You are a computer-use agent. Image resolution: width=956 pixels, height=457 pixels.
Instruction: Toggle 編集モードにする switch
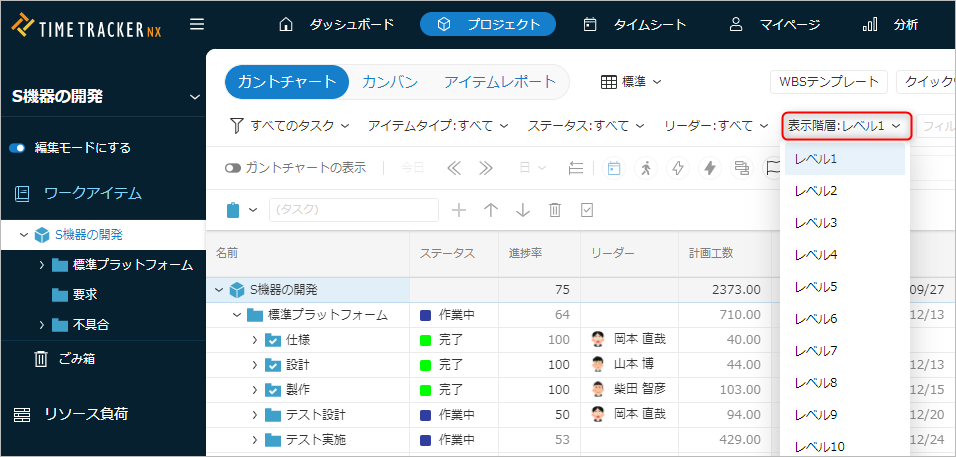(x=17, y=148)
